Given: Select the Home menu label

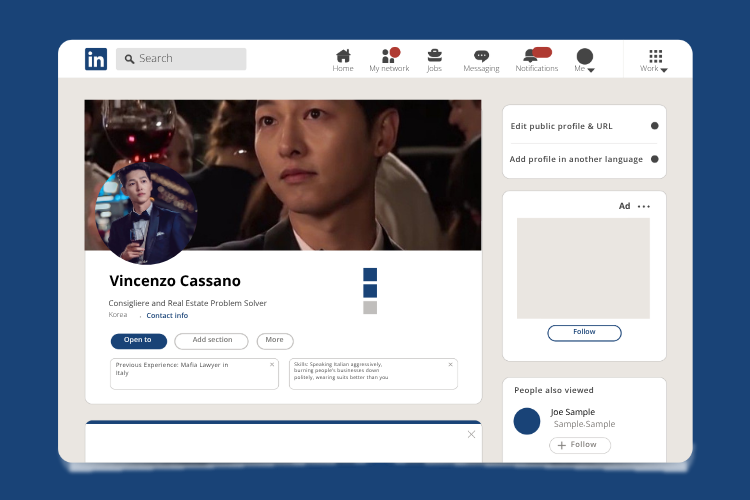Looking at the screenshot, I should [x=343, y=68].
